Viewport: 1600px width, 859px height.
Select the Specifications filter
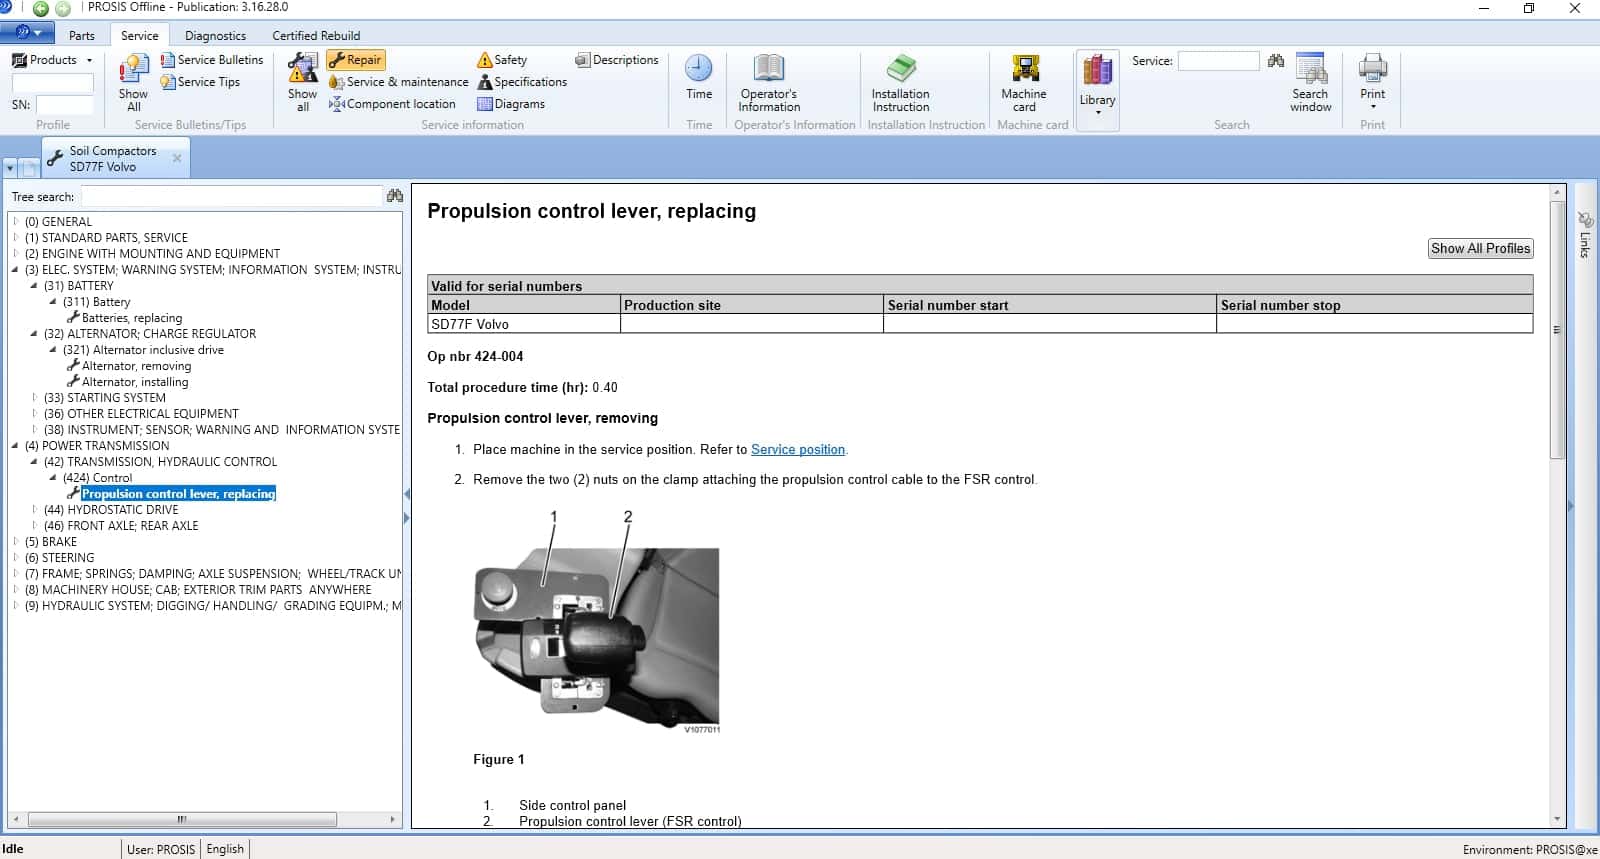click(x=522, y=82)
